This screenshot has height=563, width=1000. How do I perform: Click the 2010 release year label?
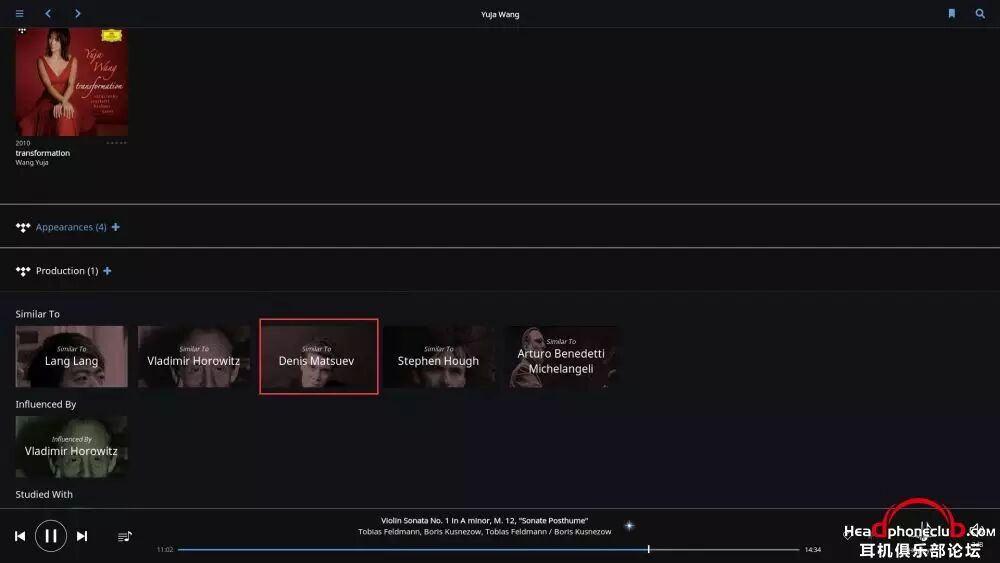(x=23, y=143)
